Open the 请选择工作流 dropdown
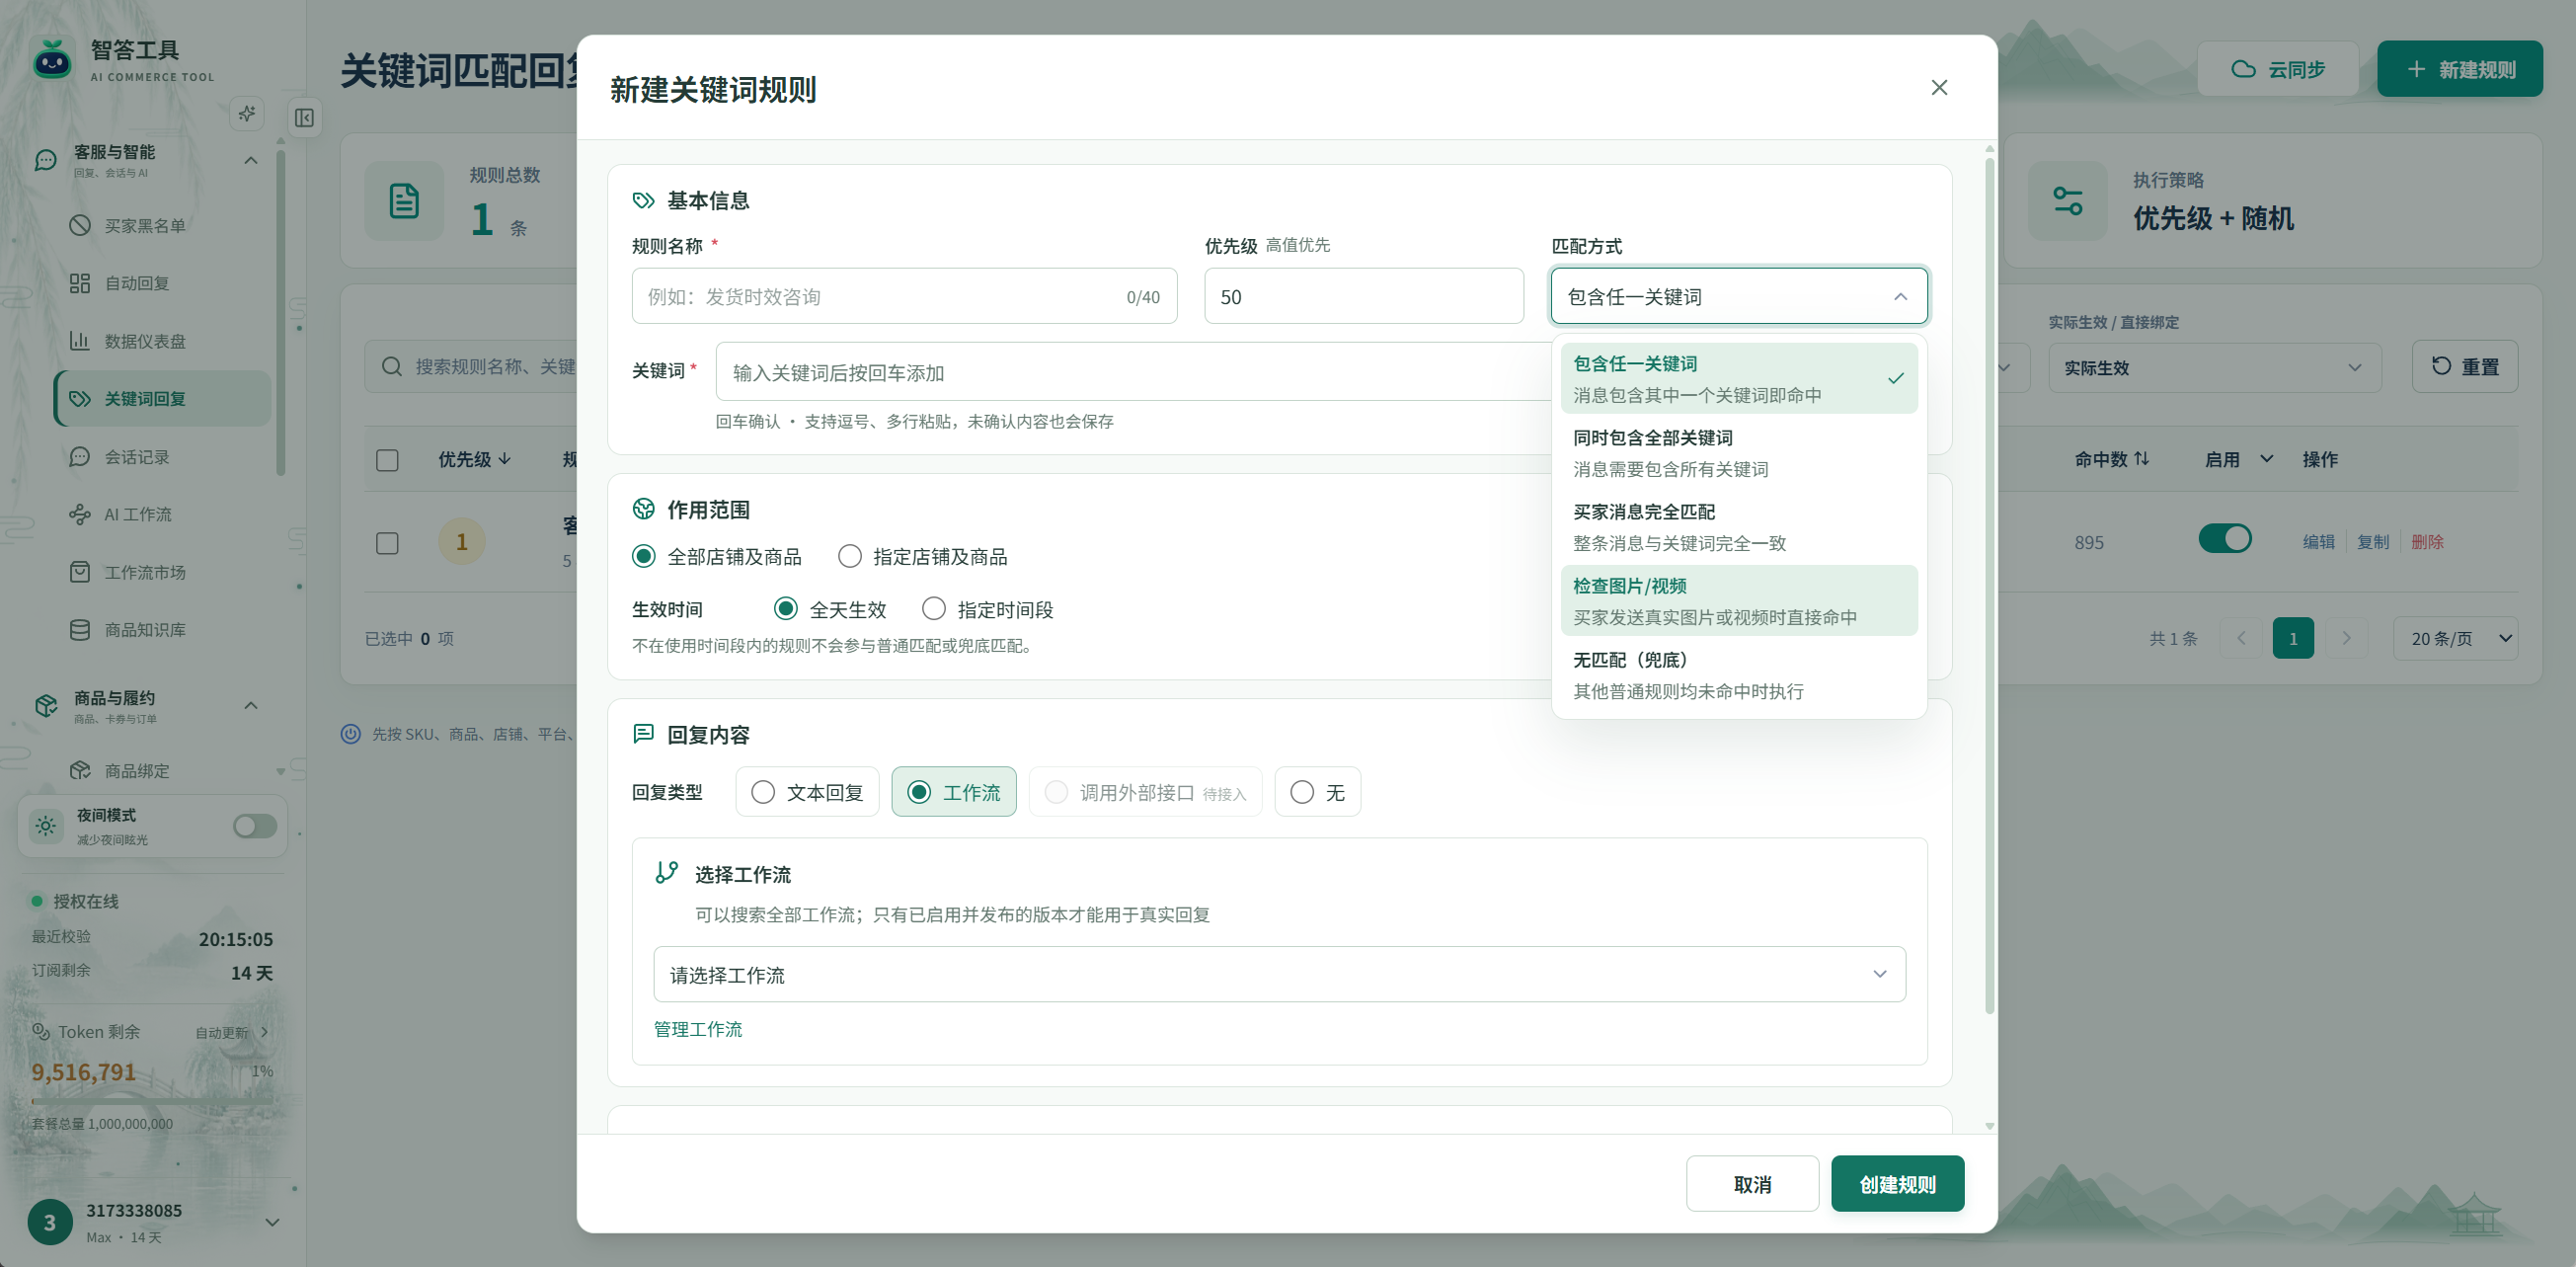The height and width of the screenshot is (1267, 2576). (x=1279, y=974)
